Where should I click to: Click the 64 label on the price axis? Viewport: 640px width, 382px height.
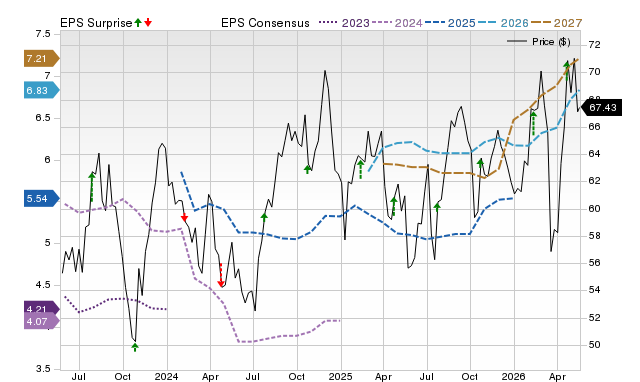(595, 154)
